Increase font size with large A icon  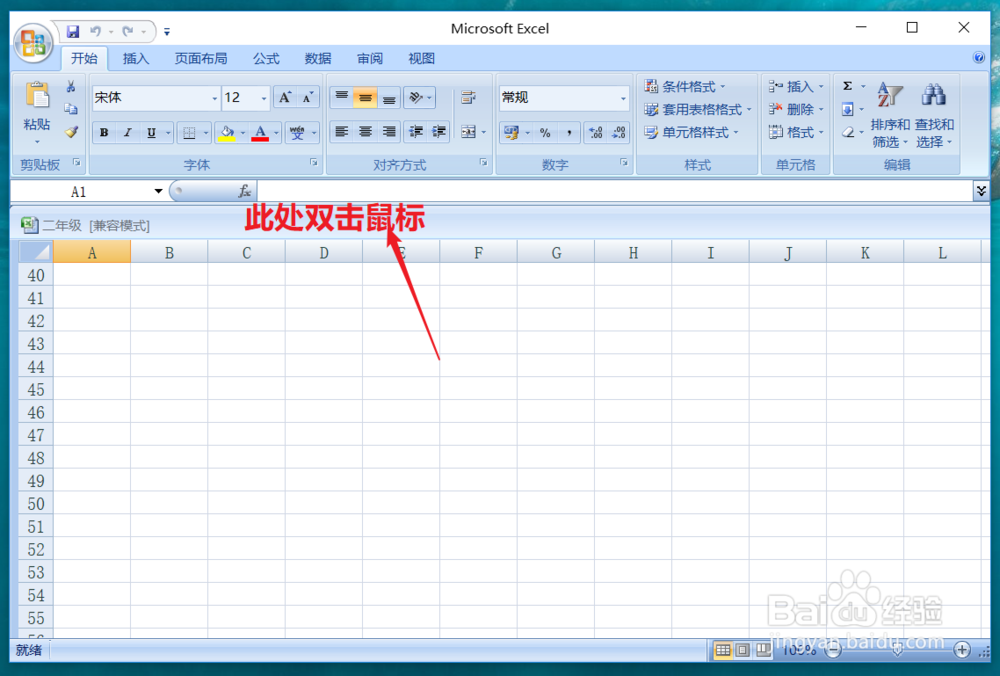pos(284,98)
